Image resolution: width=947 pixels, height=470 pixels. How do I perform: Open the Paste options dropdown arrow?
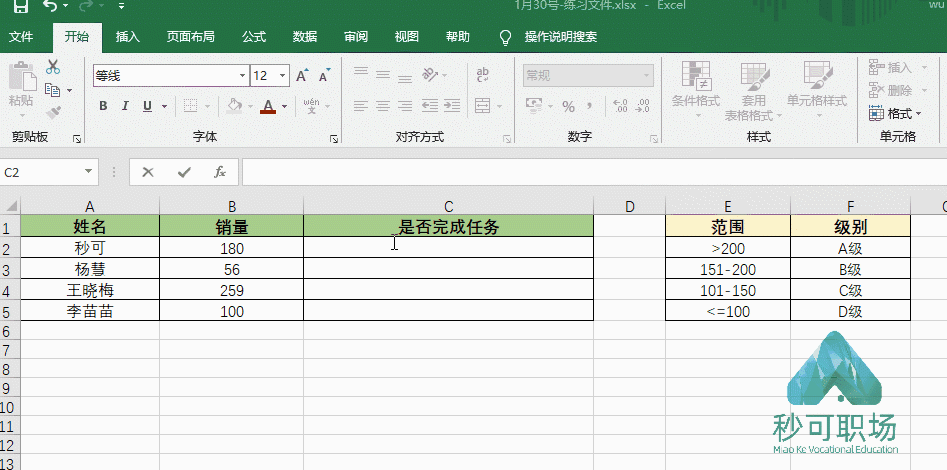click(x=22, y=115)
